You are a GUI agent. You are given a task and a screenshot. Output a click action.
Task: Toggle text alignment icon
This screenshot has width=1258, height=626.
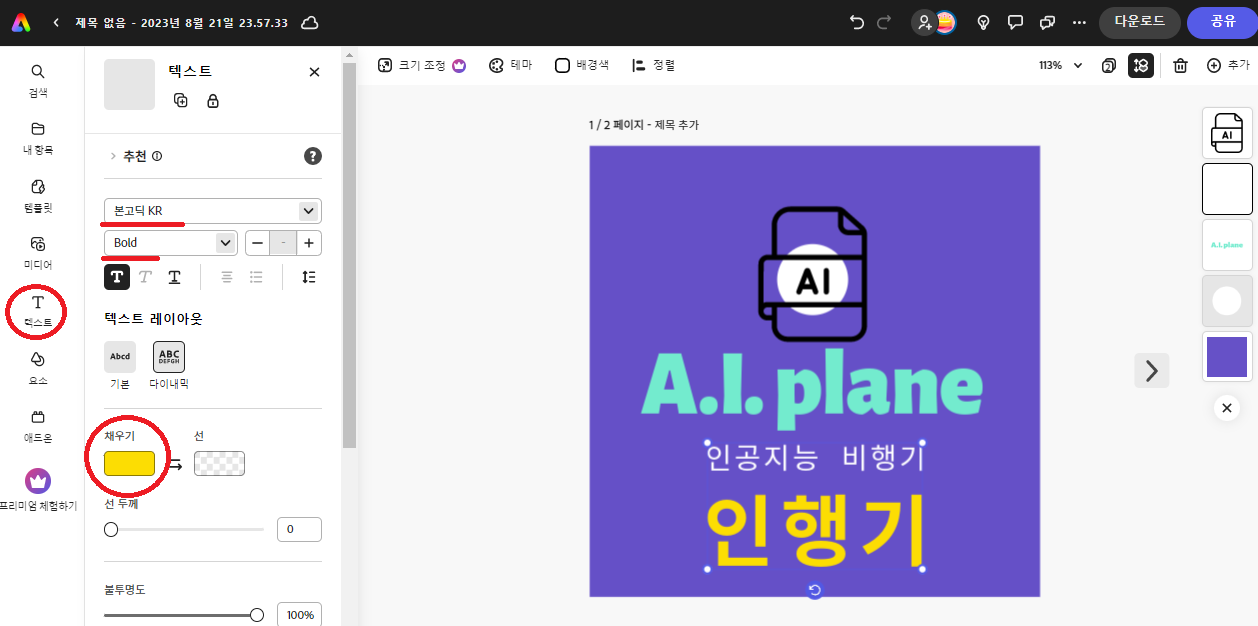coord(227,277)
